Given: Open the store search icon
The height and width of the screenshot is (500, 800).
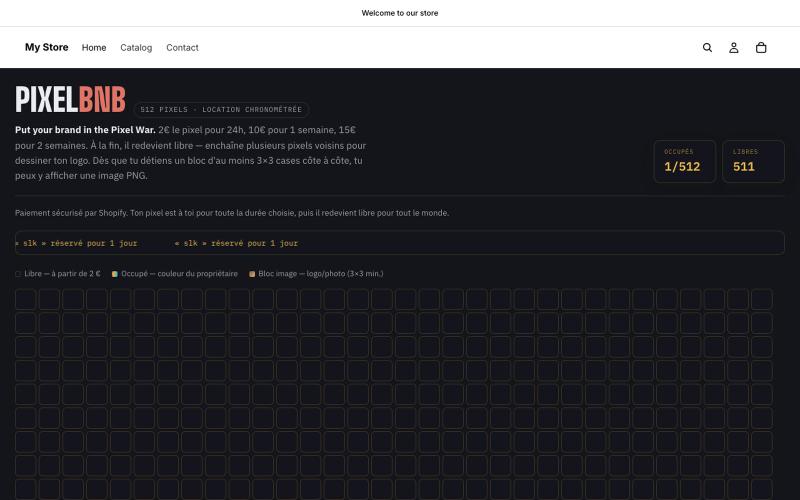Looking at the screenshot, I should tap(707, 47).
